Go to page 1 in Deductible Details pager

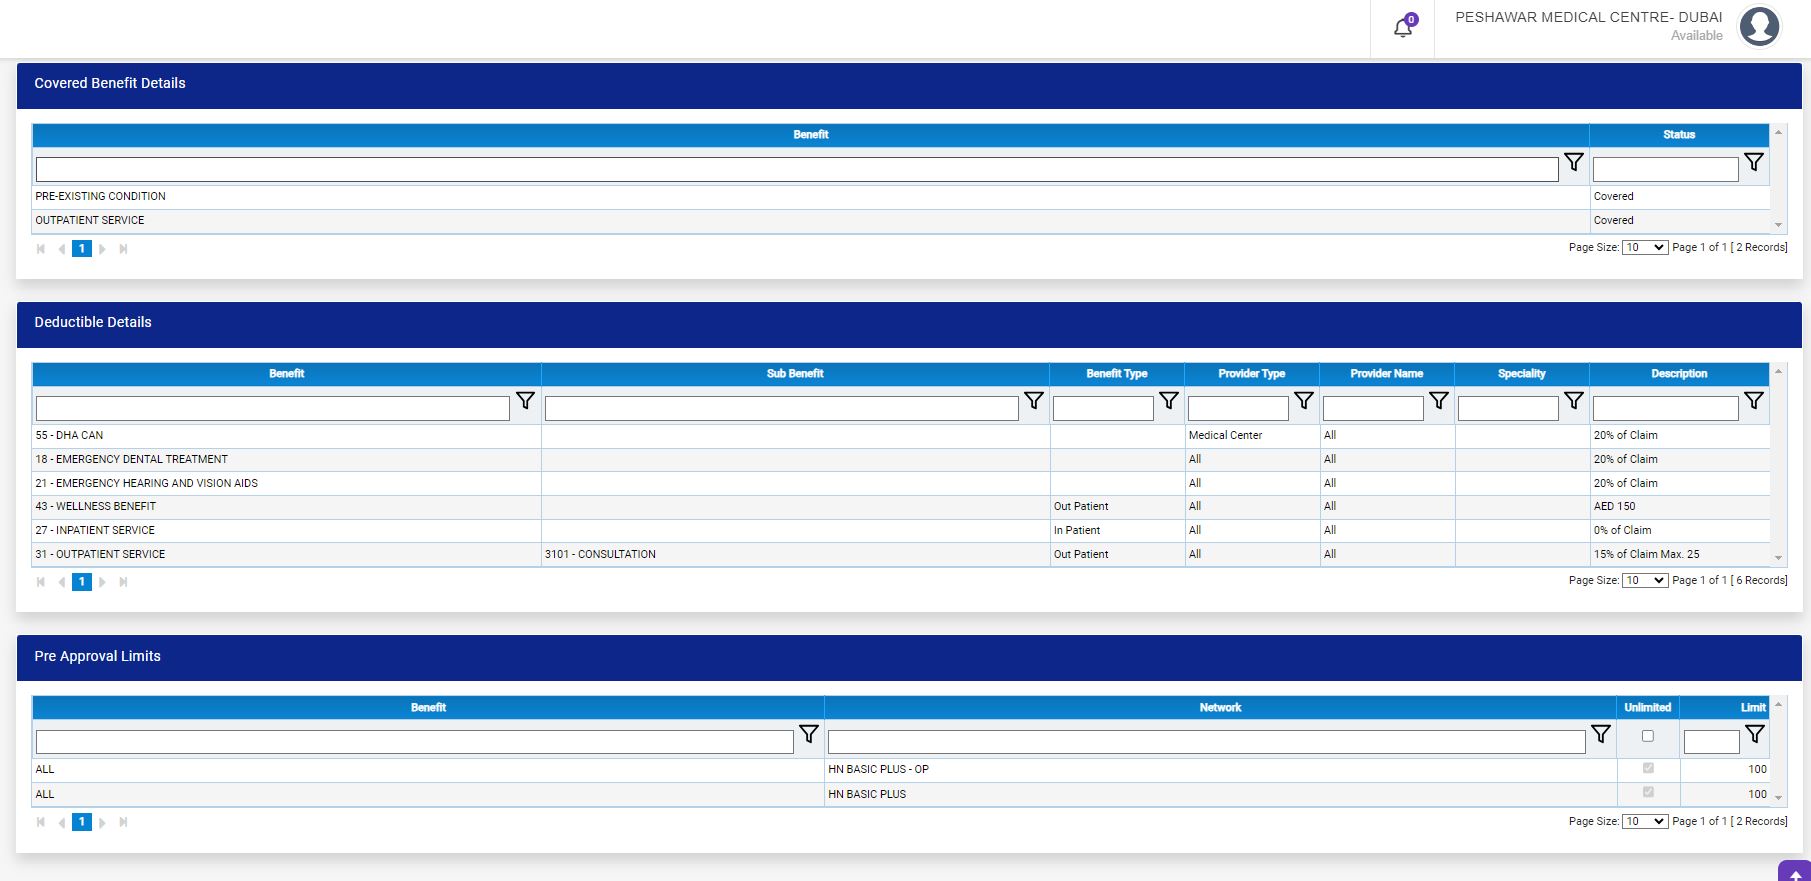(x=82, y=582)
